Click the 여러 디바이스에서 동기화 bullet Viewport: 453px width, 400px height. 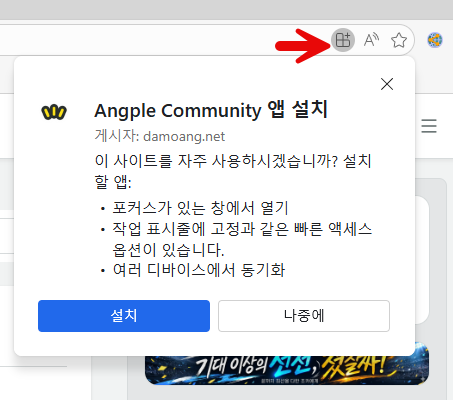[x=199, y=270]
